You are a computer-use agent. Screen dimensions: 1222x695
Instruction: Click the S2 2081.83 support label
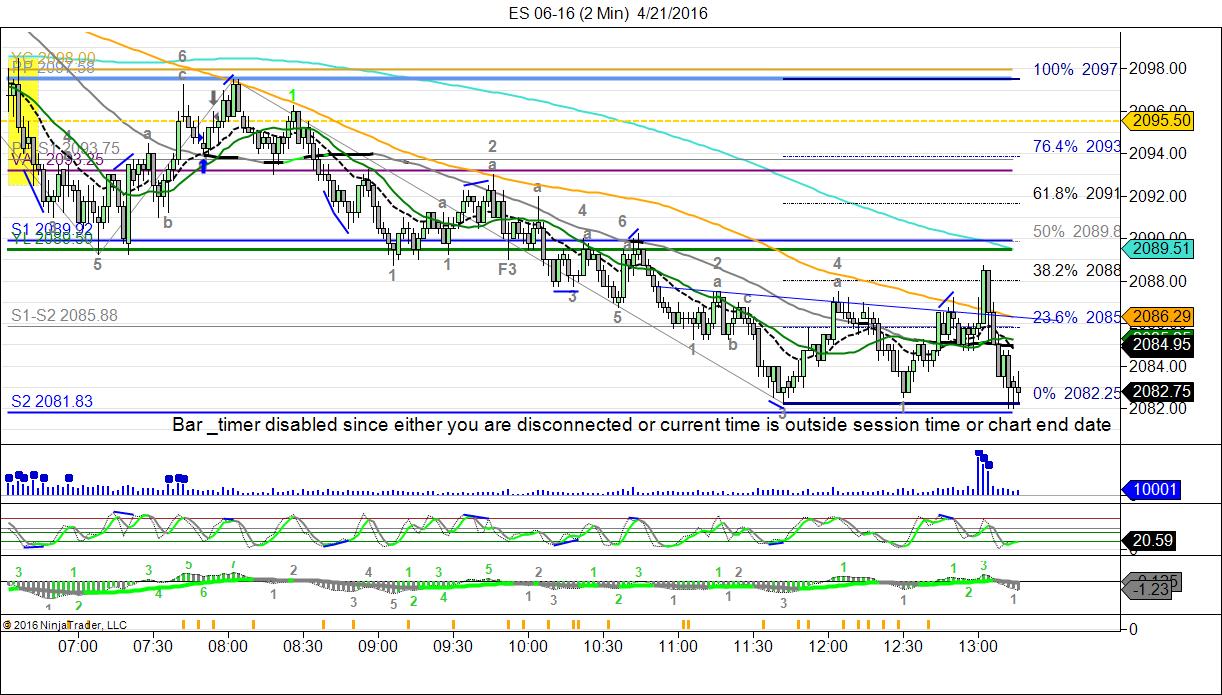pyautogui.click(x=52, y=401)
